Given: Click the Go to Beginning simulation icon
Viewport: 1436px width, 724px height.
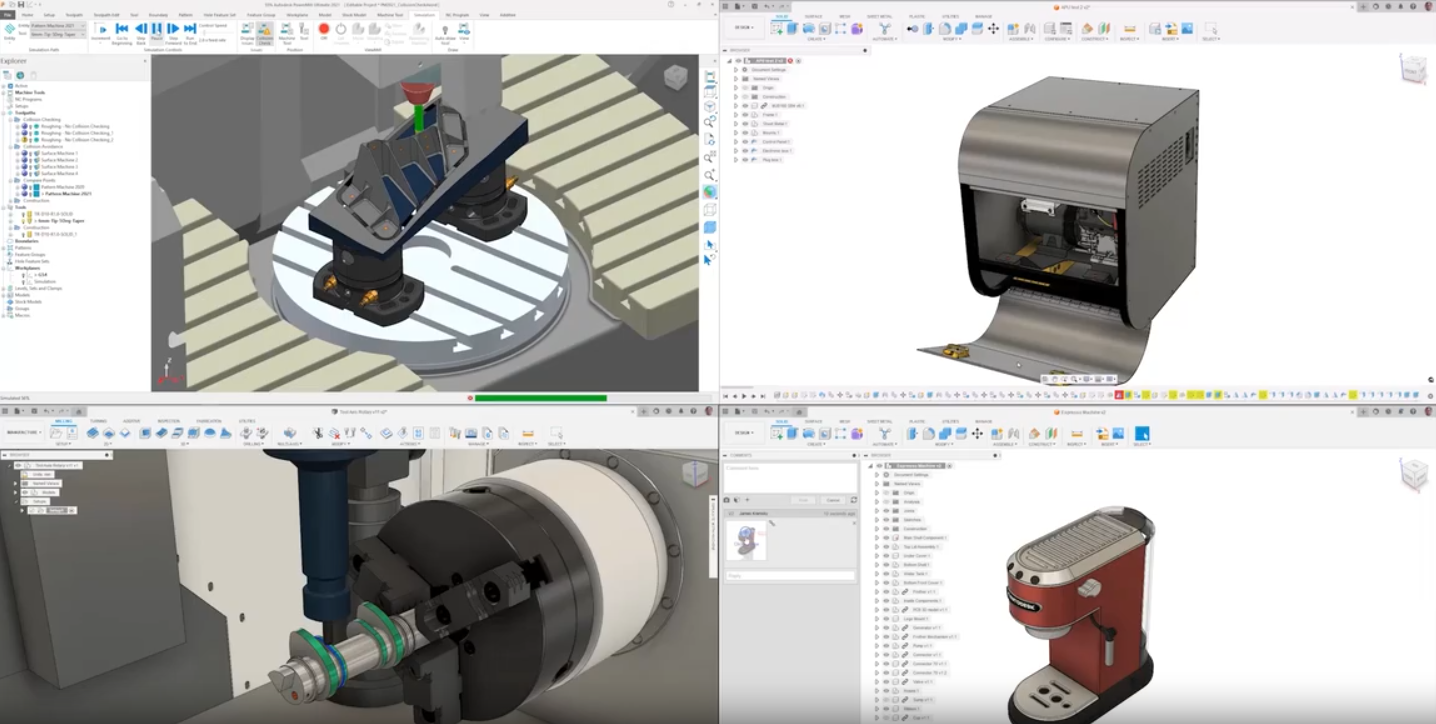Looking at the screenshot, I should point(122,31).
